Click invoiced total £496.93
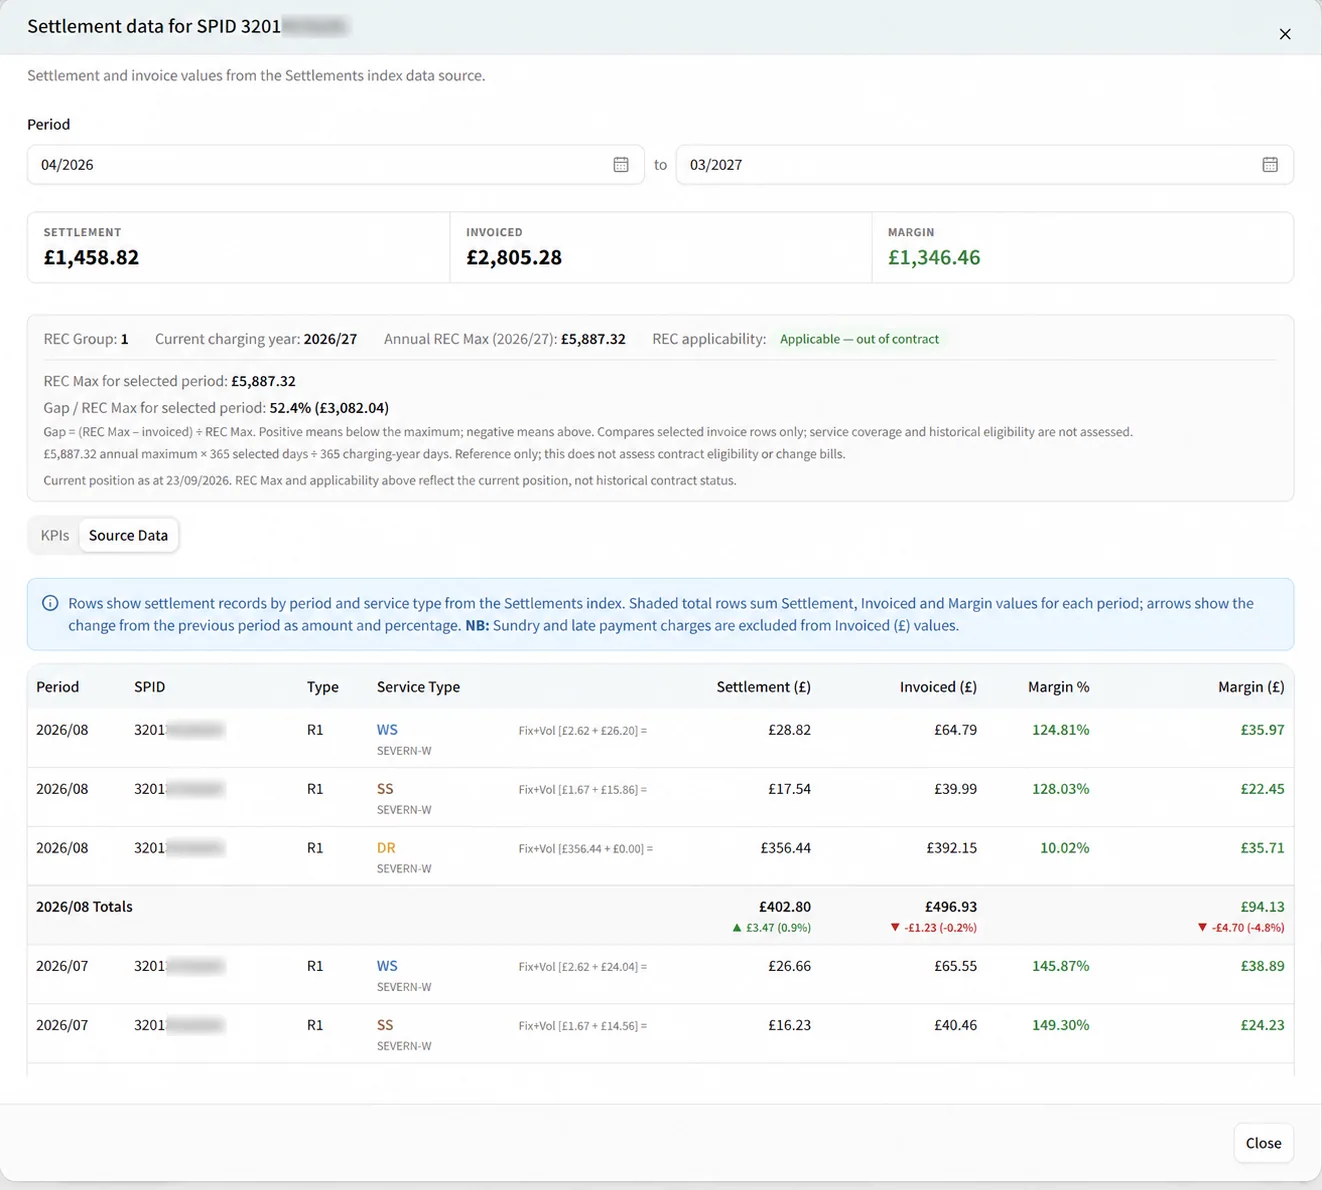The image size is (1322, 1190). click(x=951, y=907)
